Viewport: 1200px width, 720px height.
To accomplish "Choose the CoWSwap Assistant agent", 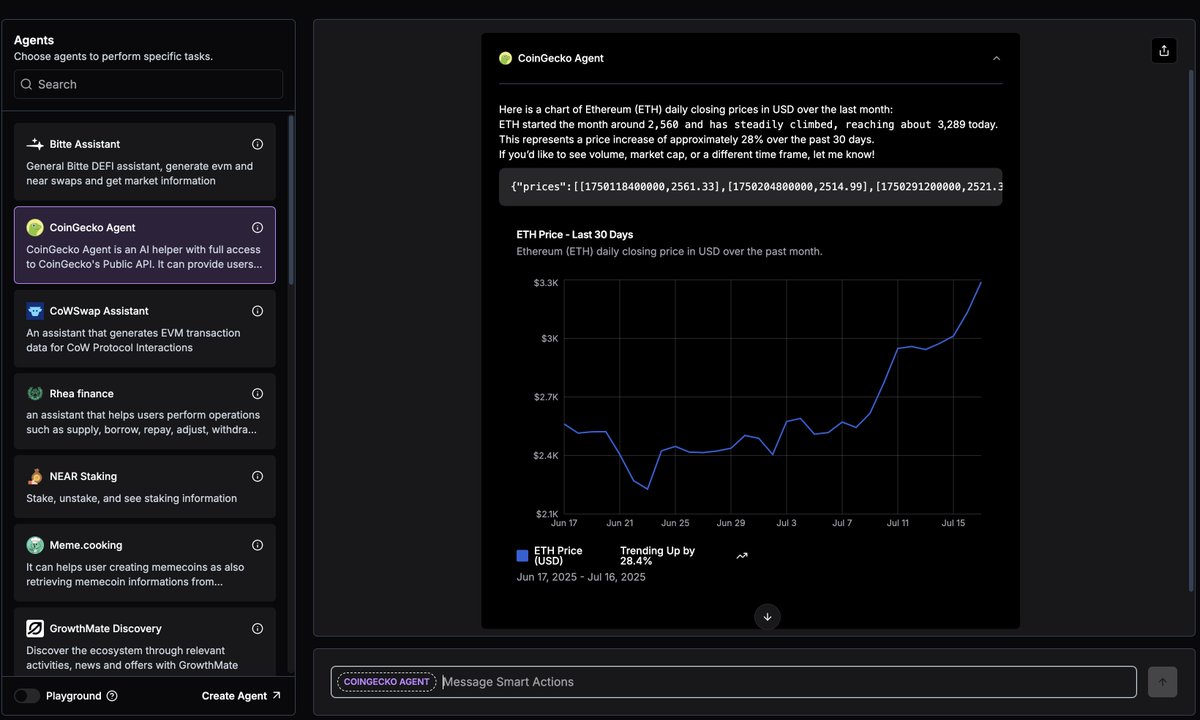I will pyautogui.click(x=144, y=328).
